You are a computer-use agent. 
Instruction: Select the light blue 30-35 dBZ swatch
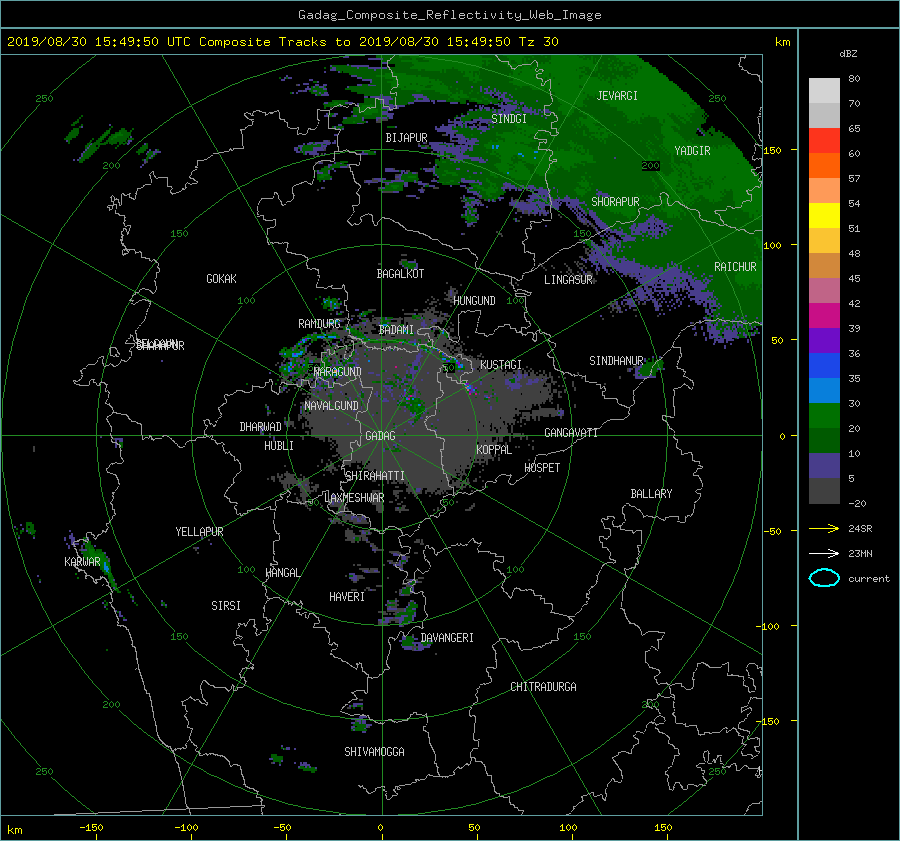pos(824,391)
